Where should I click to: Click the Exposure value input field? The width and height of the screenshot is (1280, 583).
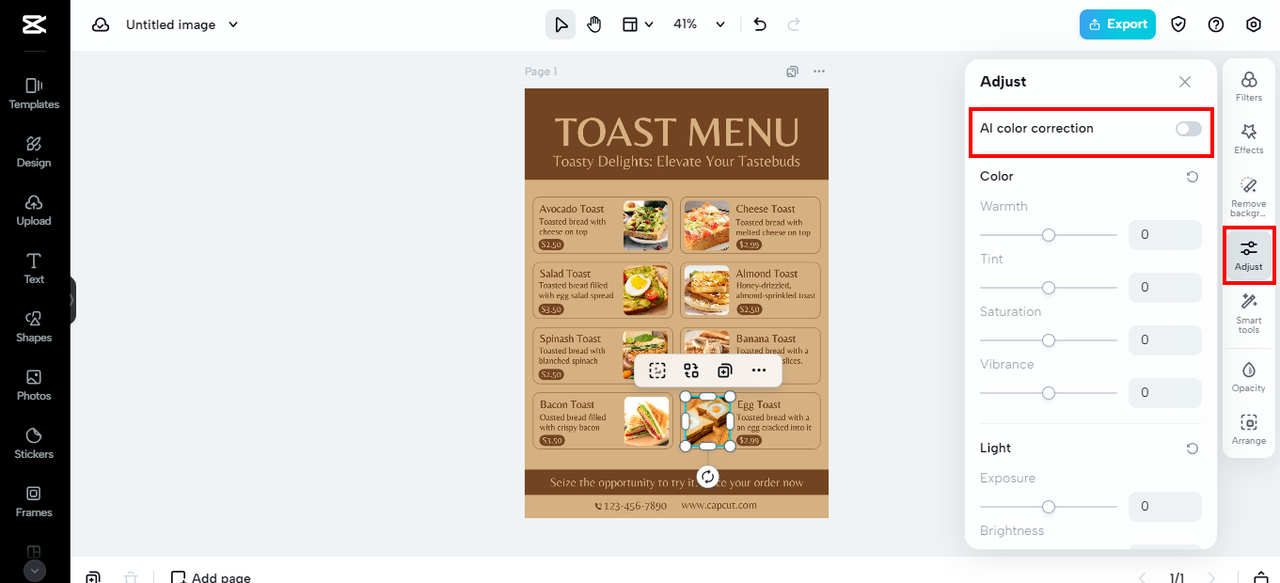tap(1165, 506)
